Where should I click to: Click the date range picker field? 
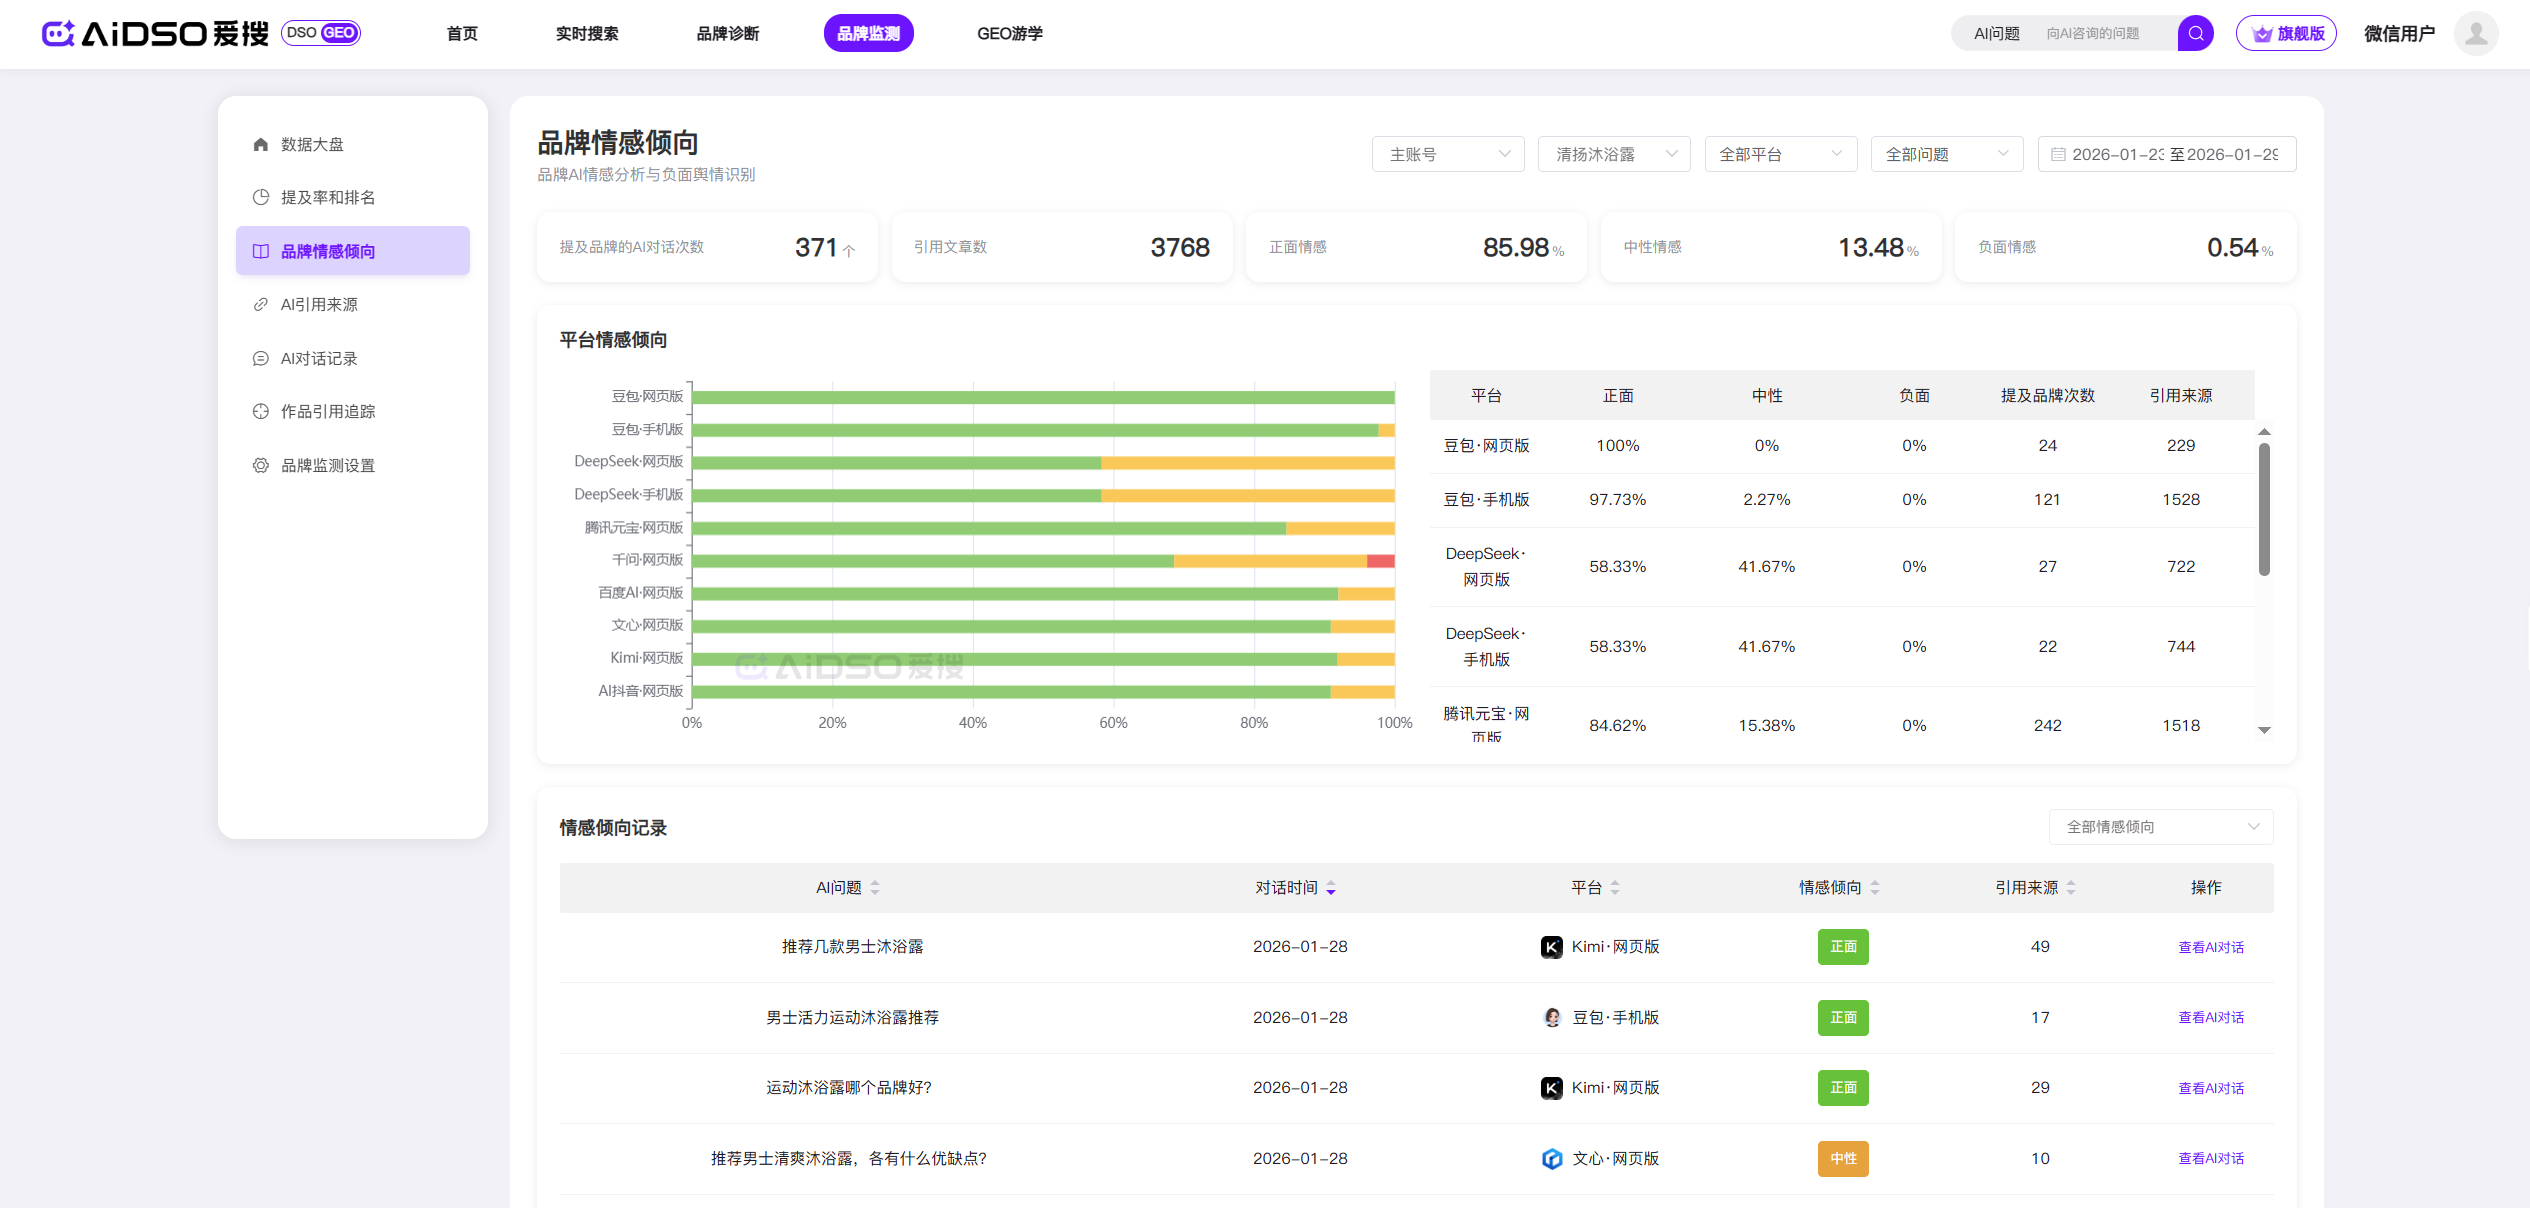click(x=2166, y=154)
